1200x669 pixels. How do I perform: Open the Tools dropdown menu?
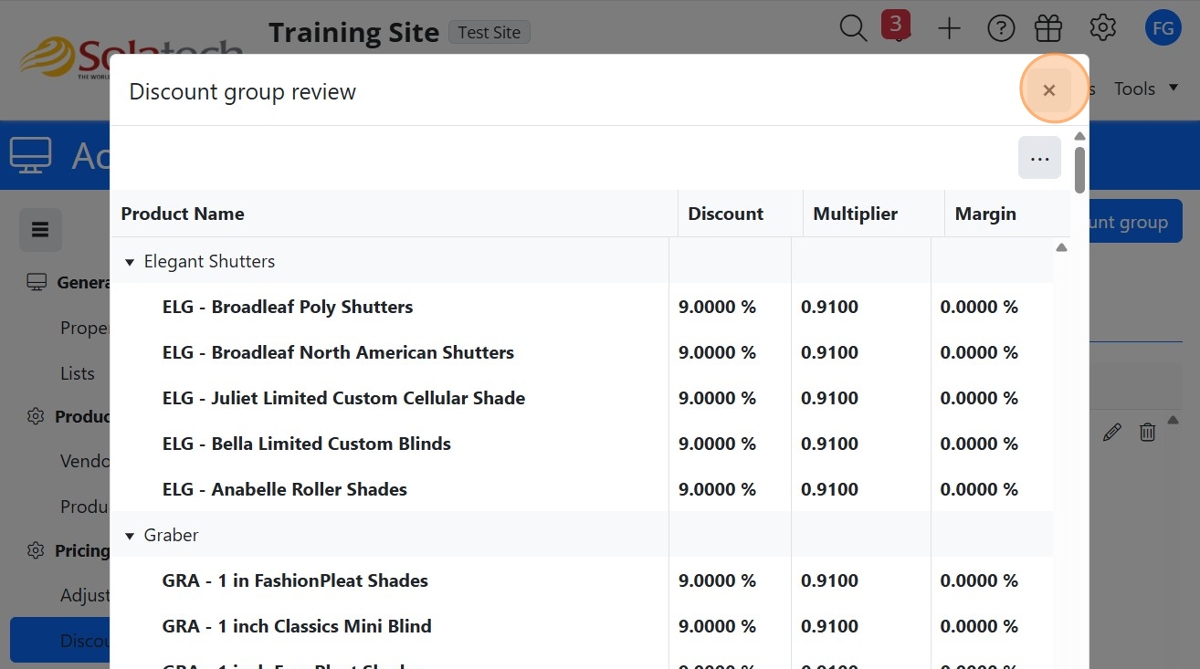(1147, 89)
